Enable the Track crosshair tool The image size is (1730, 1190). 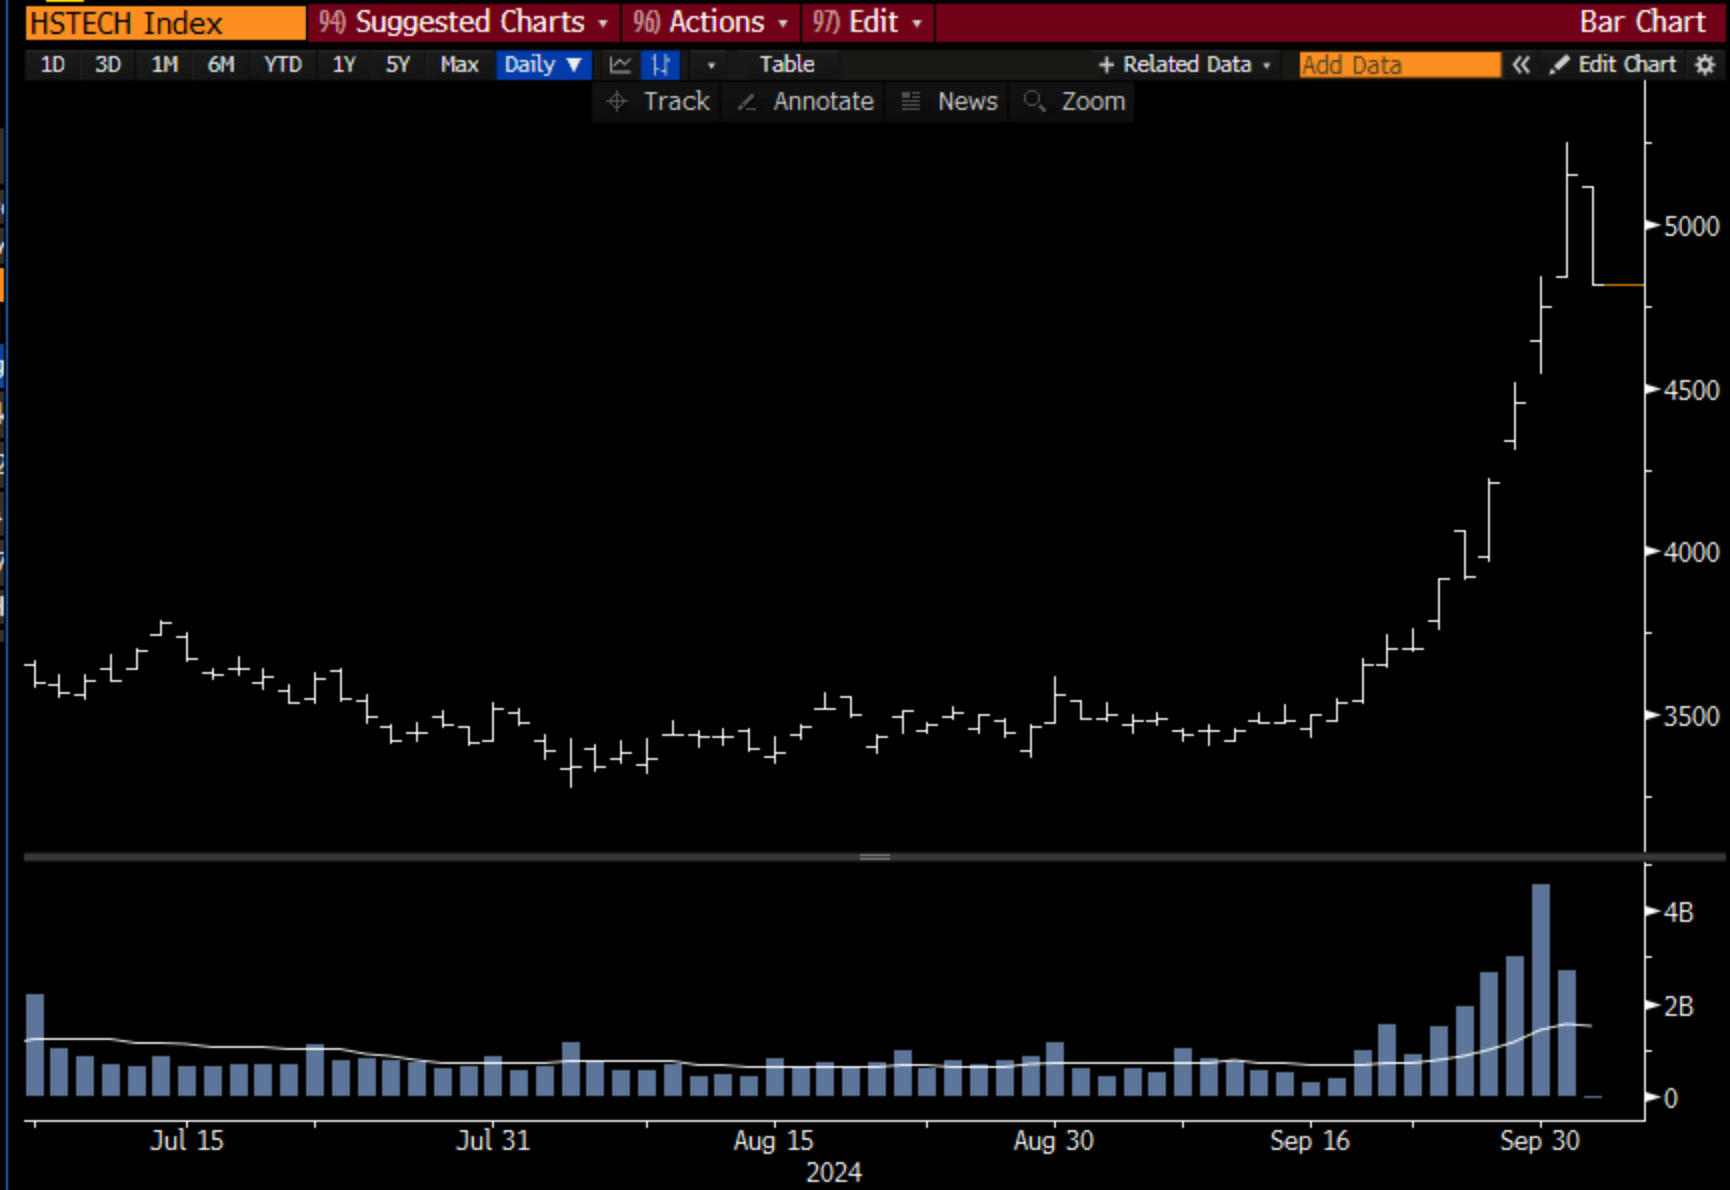point(657,101)
